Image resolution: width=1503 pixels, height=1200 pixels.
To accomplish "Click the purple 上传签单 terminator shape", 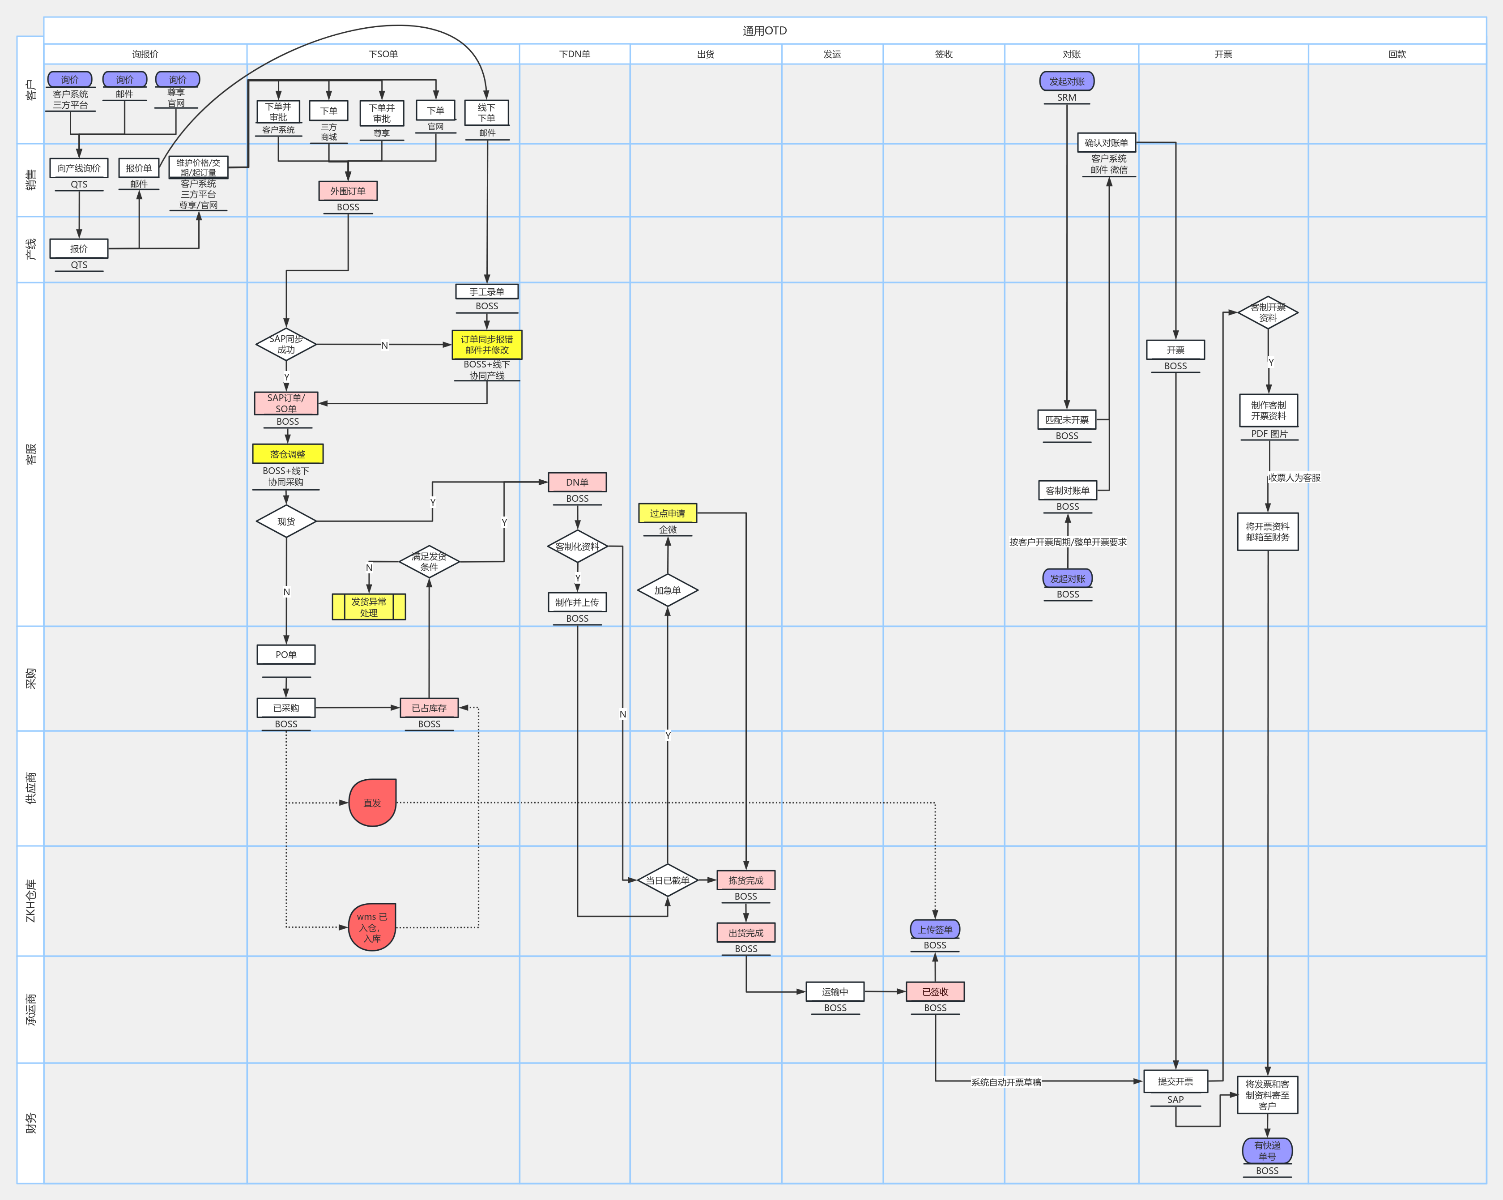I will click(935, 929).
